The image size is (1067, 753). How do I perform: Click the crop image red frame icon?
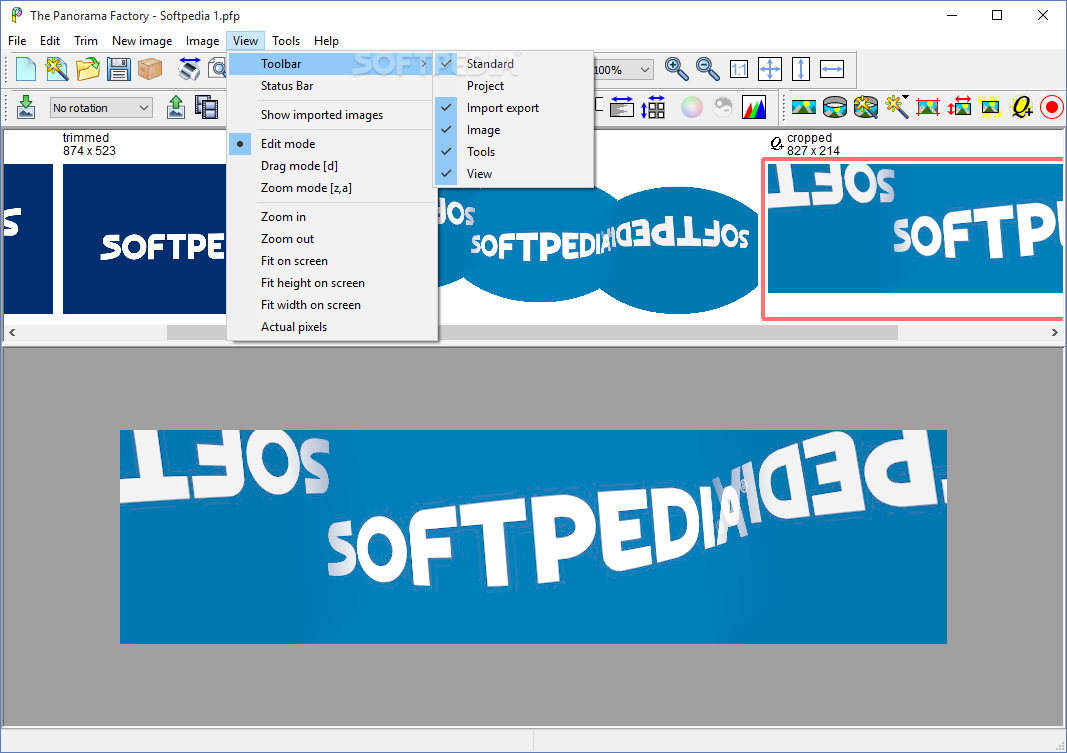point(928,107)
